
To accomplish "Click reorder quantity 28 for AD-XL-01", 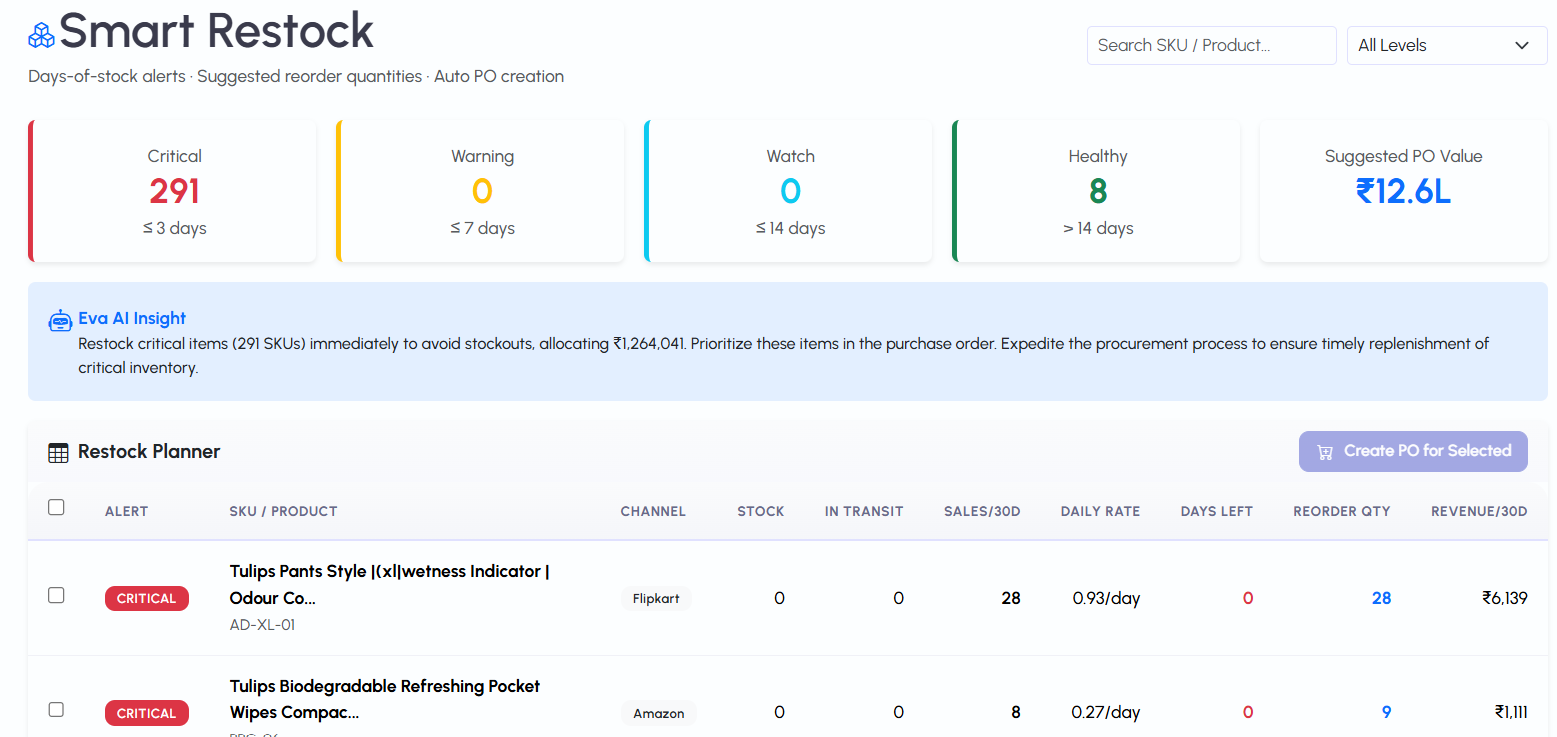I will click(1381, 598).
